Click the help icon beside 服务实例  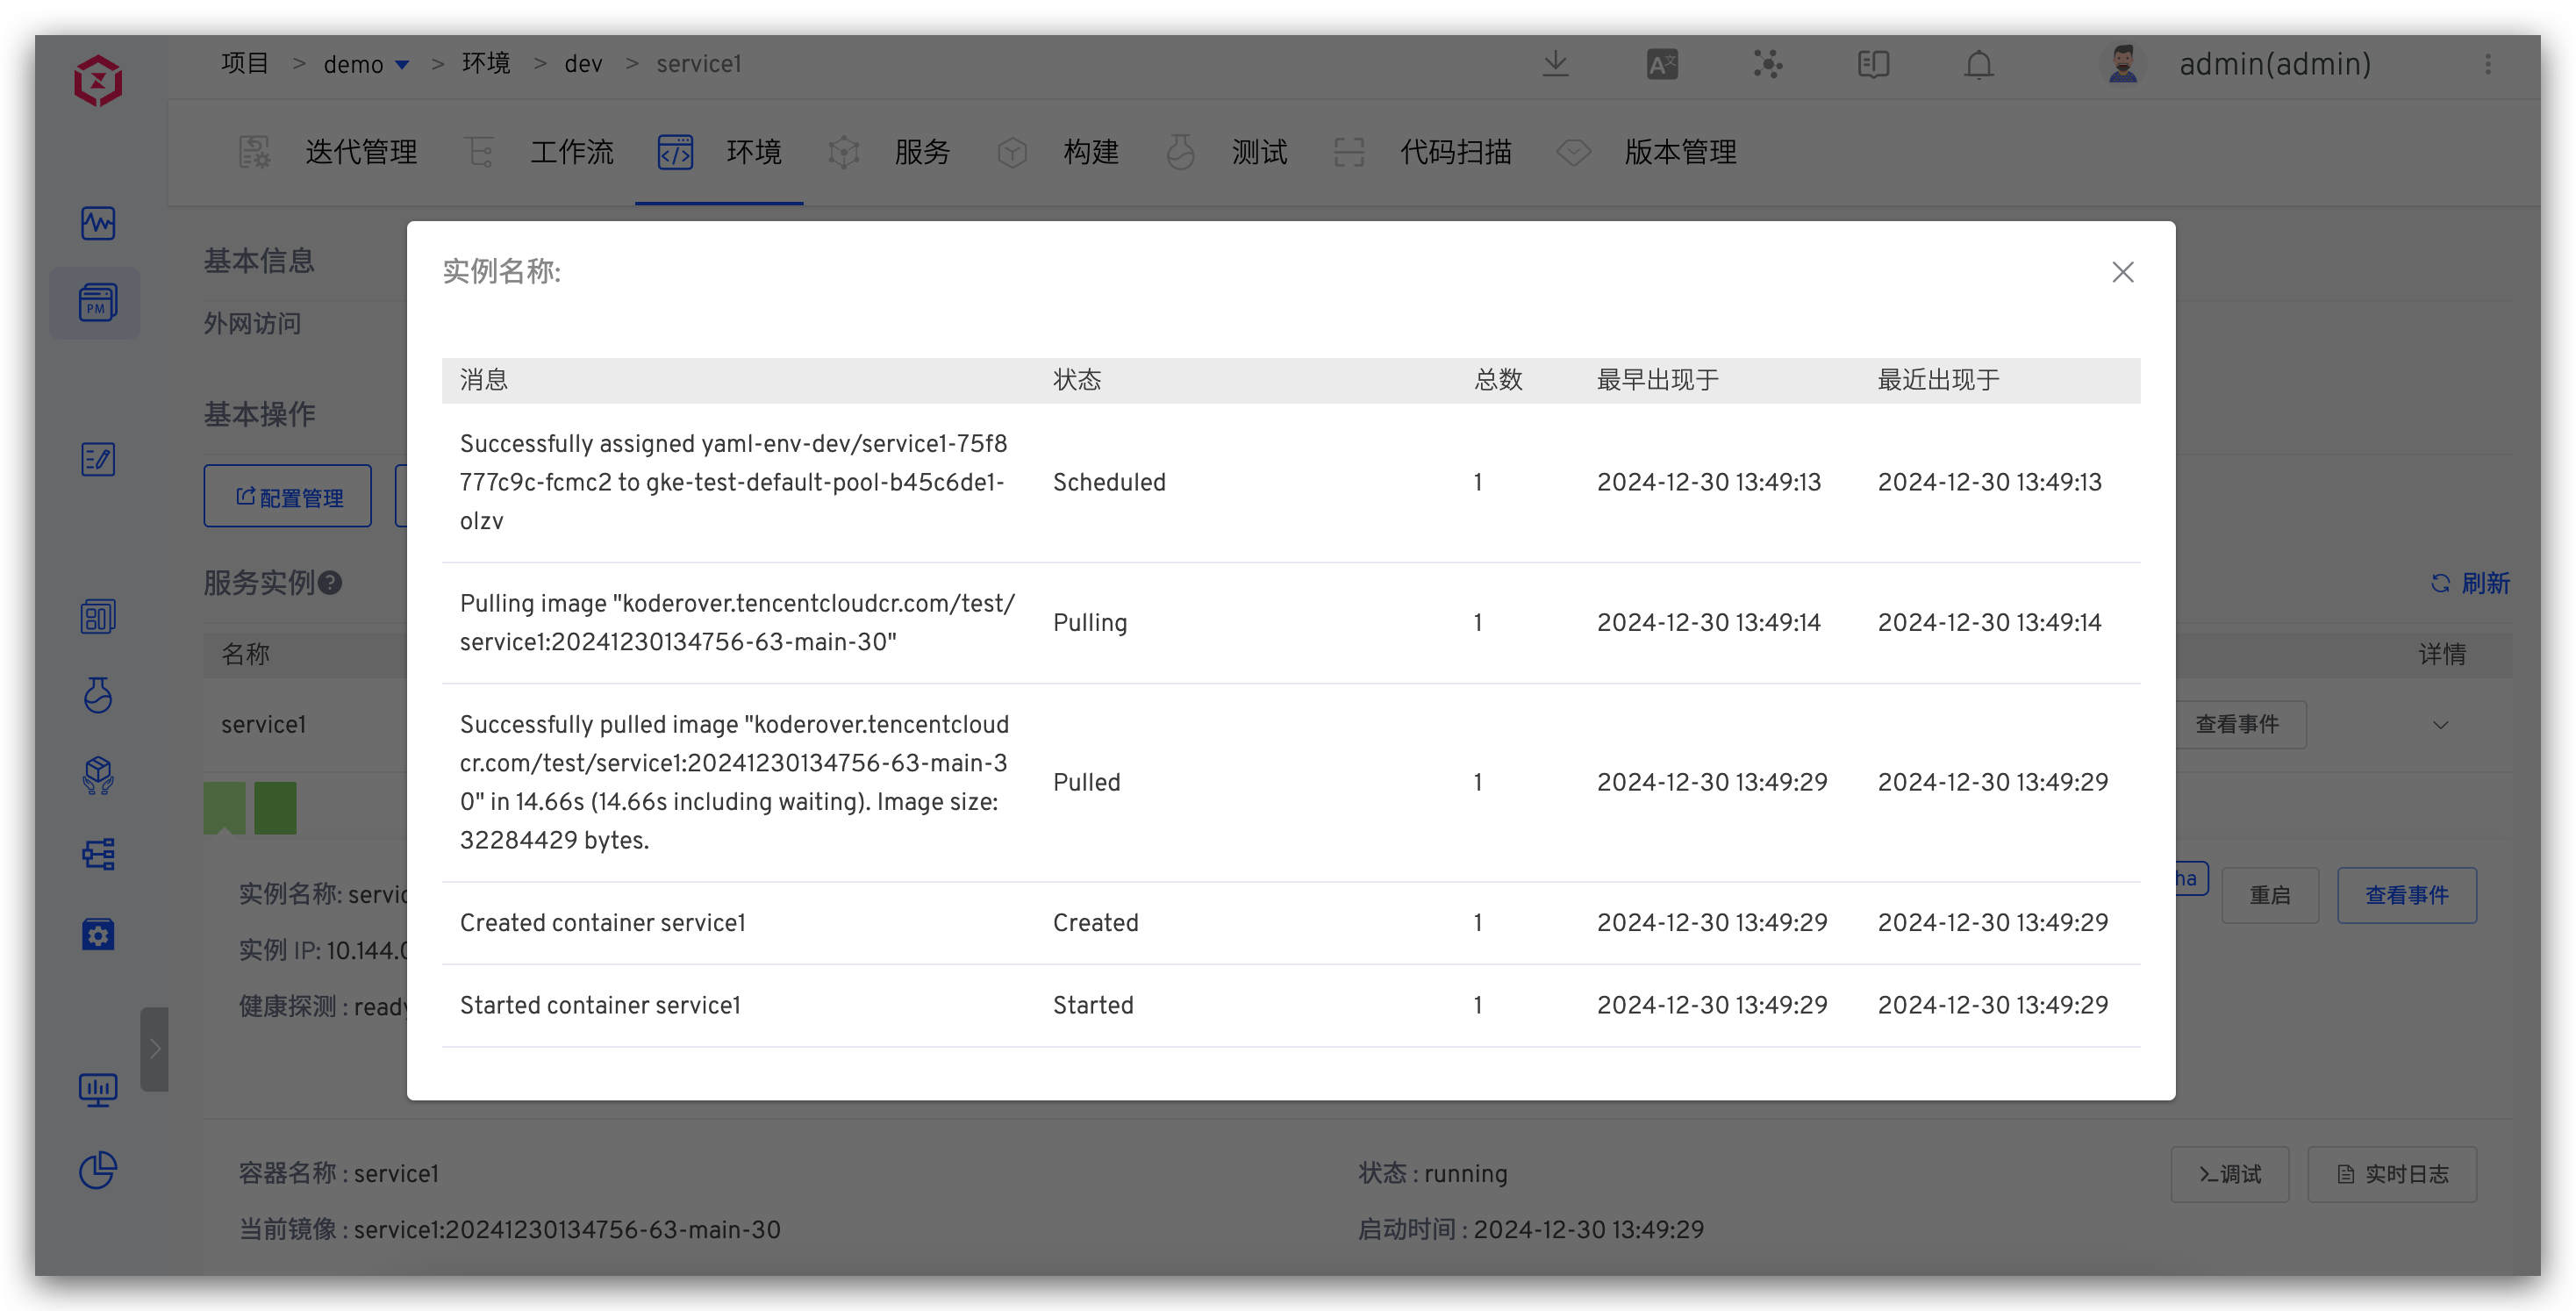(x=330, y=583)
